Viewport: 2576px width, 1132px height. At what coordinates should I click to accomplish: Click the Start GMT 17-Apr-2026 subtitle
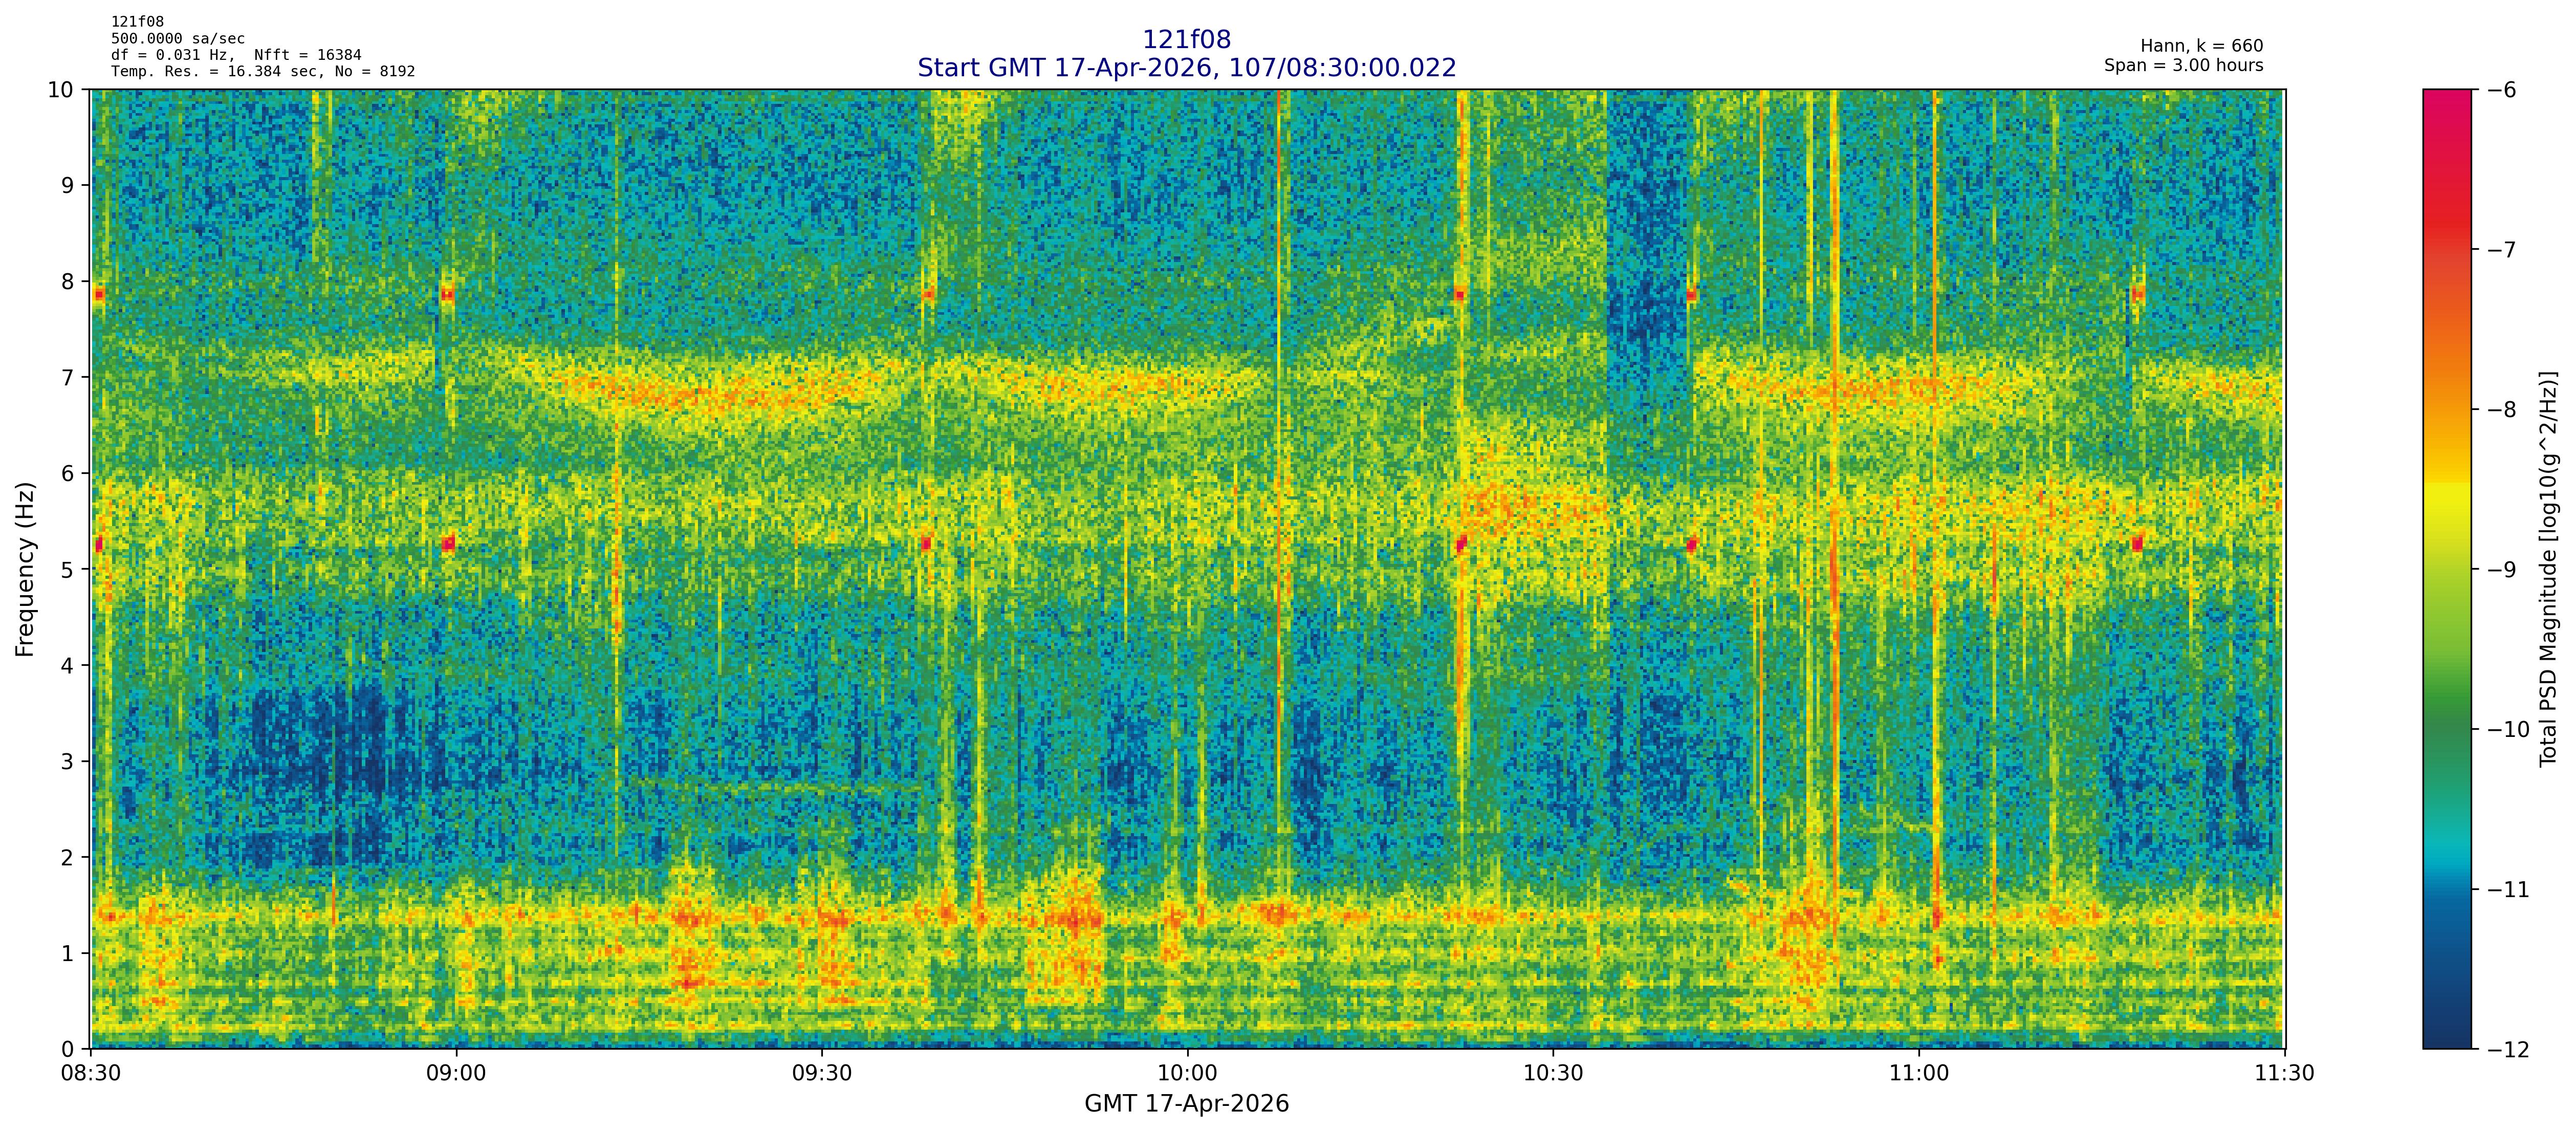click(1186, 68)
